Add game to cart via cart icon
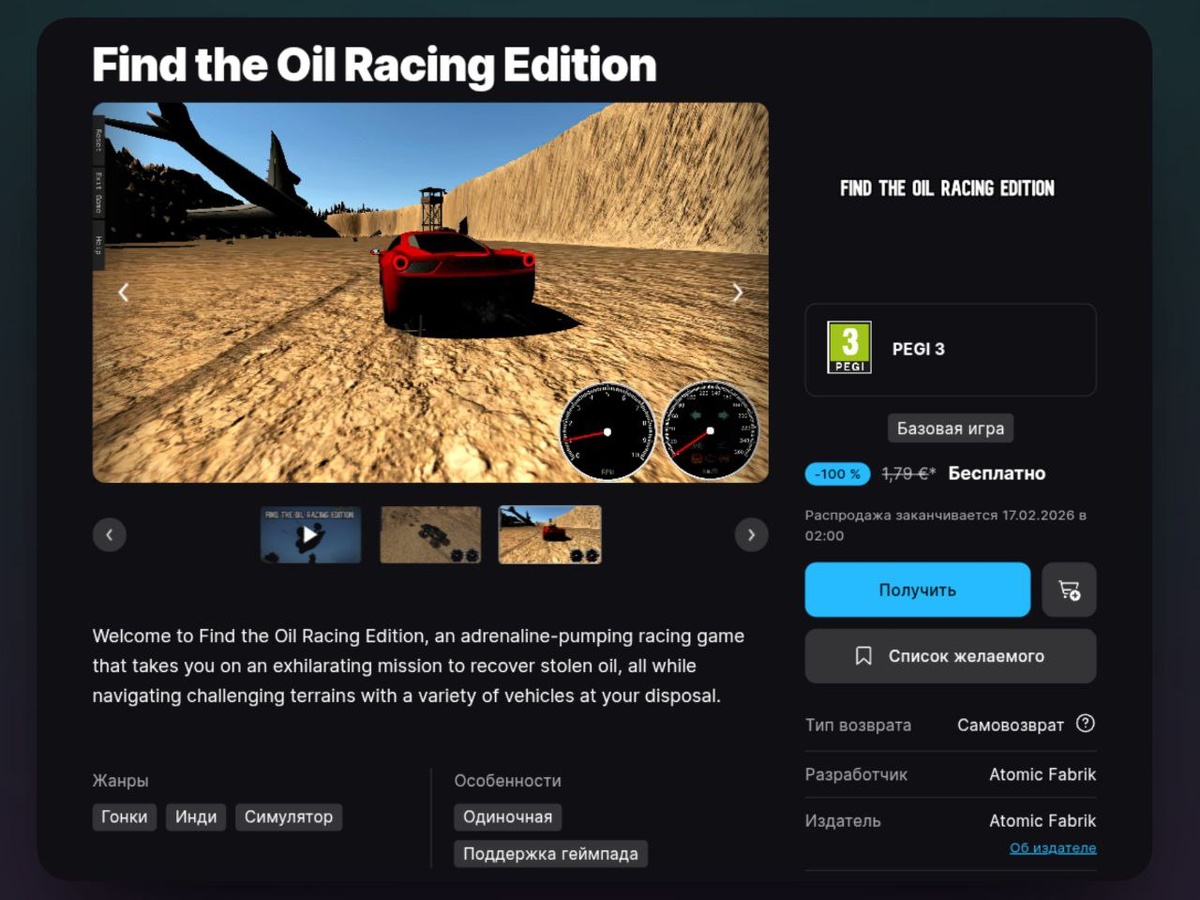This screenshot has width=1200, height=900. [x=1069, y=590]
